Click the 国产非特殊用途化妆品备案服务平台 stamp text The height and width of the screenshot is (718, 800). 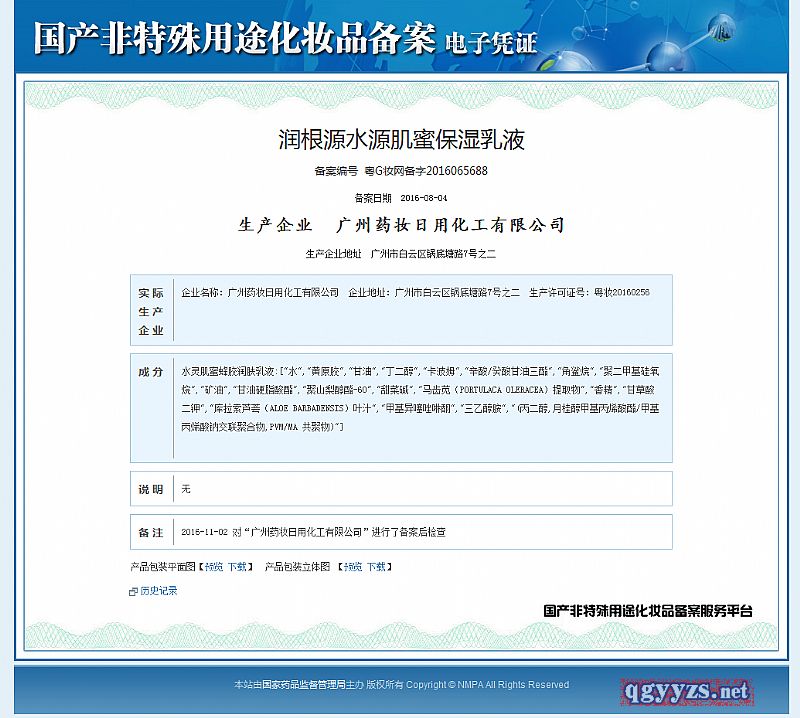[647, 610]
